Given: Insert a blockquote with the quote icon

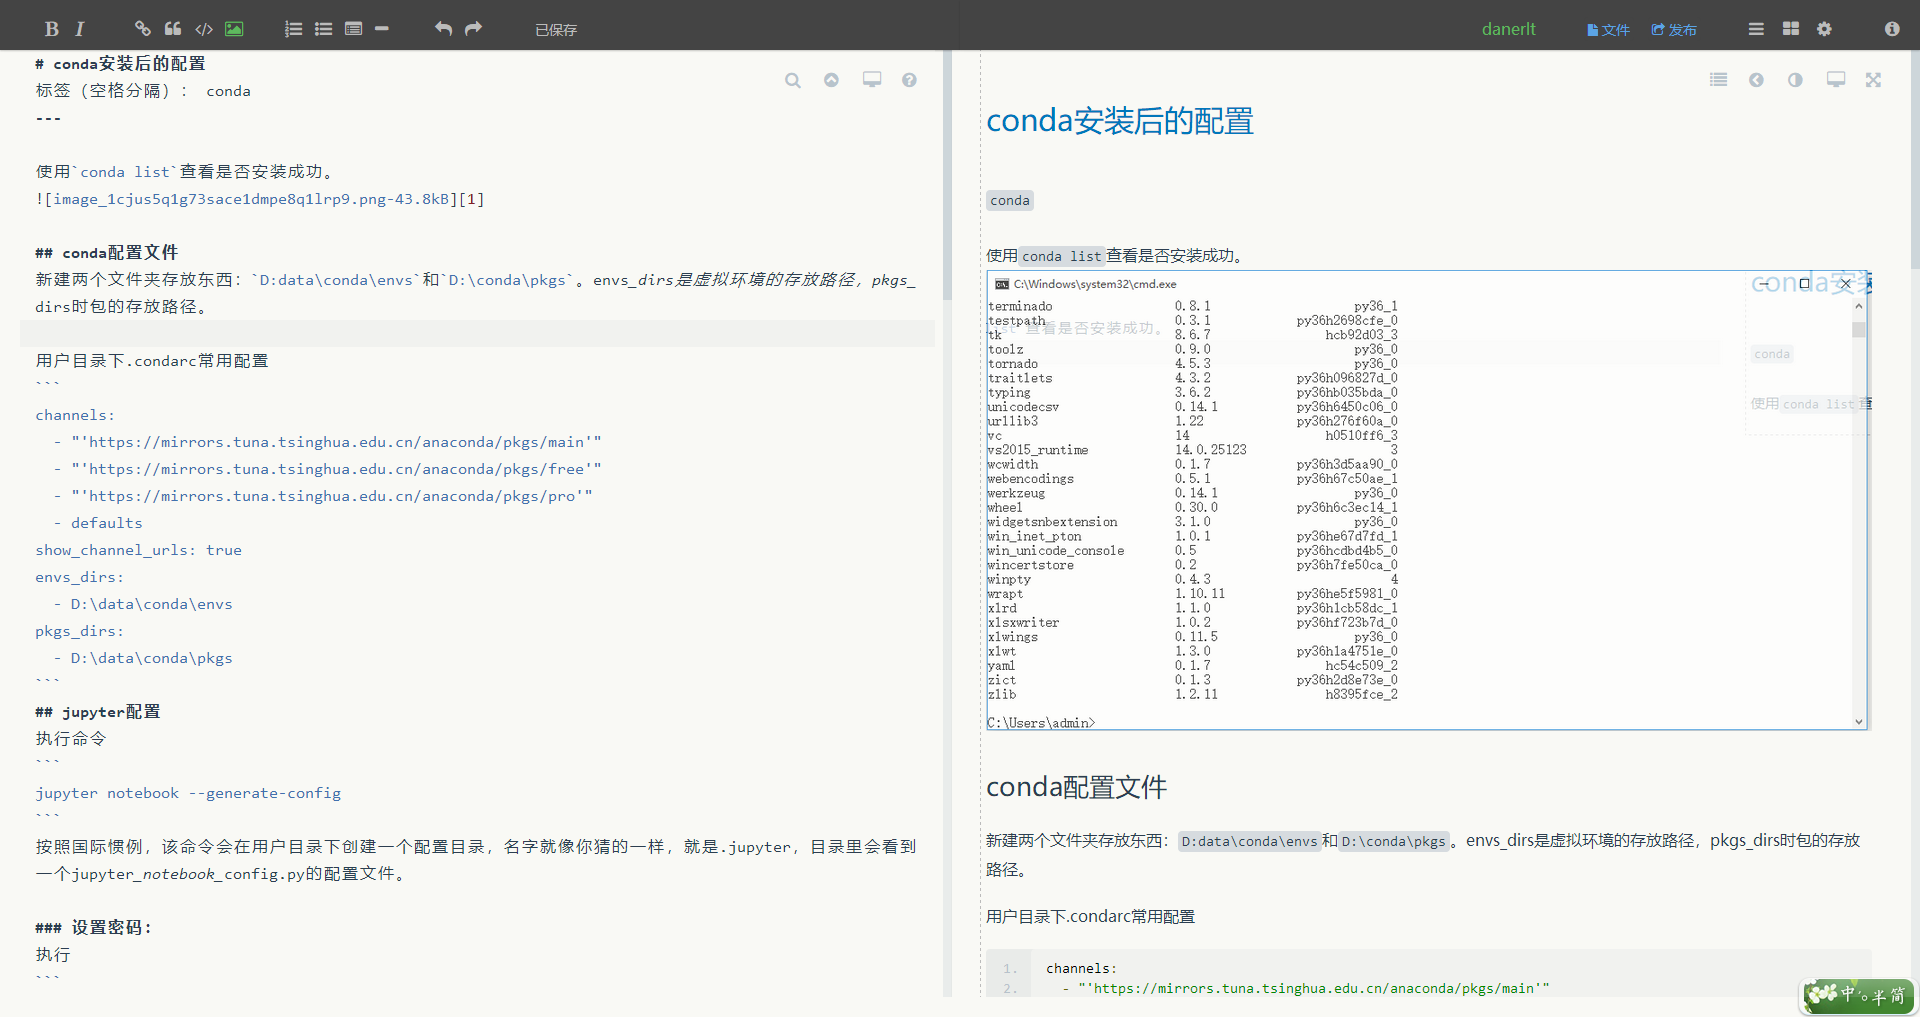Looking at the screenshot, I should pos(173,29).
